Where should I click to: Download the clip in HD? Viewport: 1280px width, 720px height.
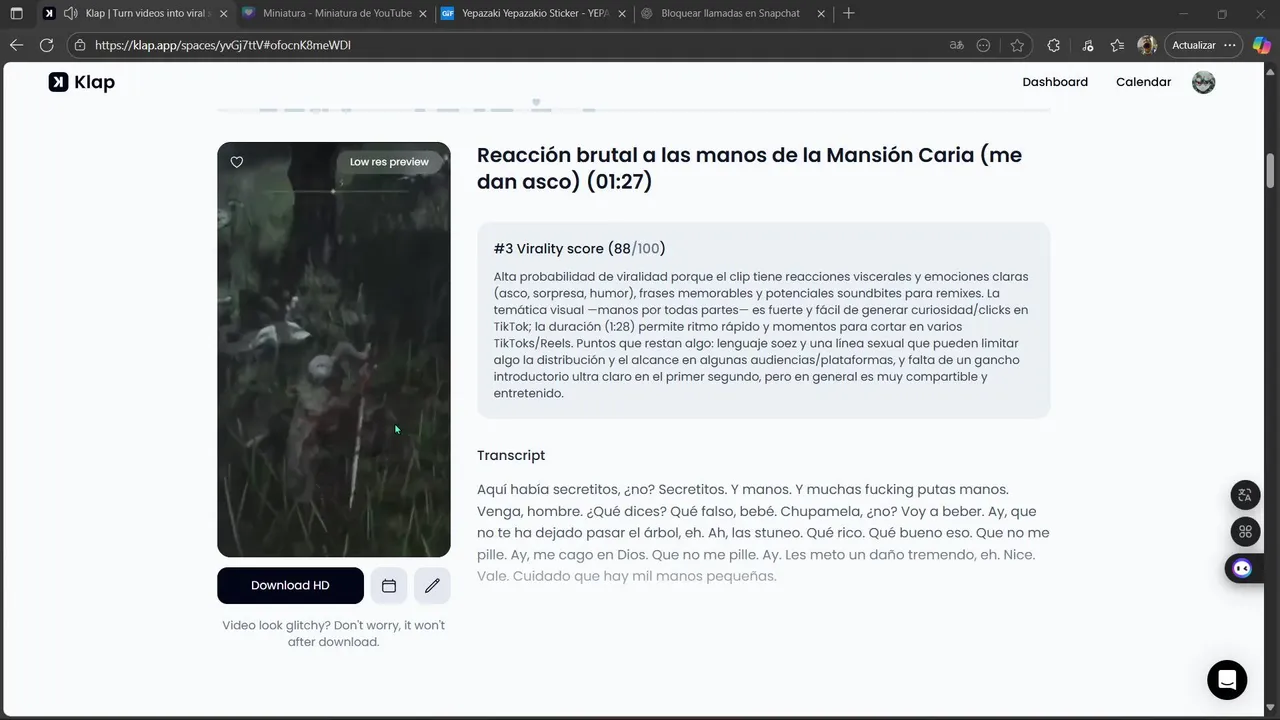tap(290, 586)
